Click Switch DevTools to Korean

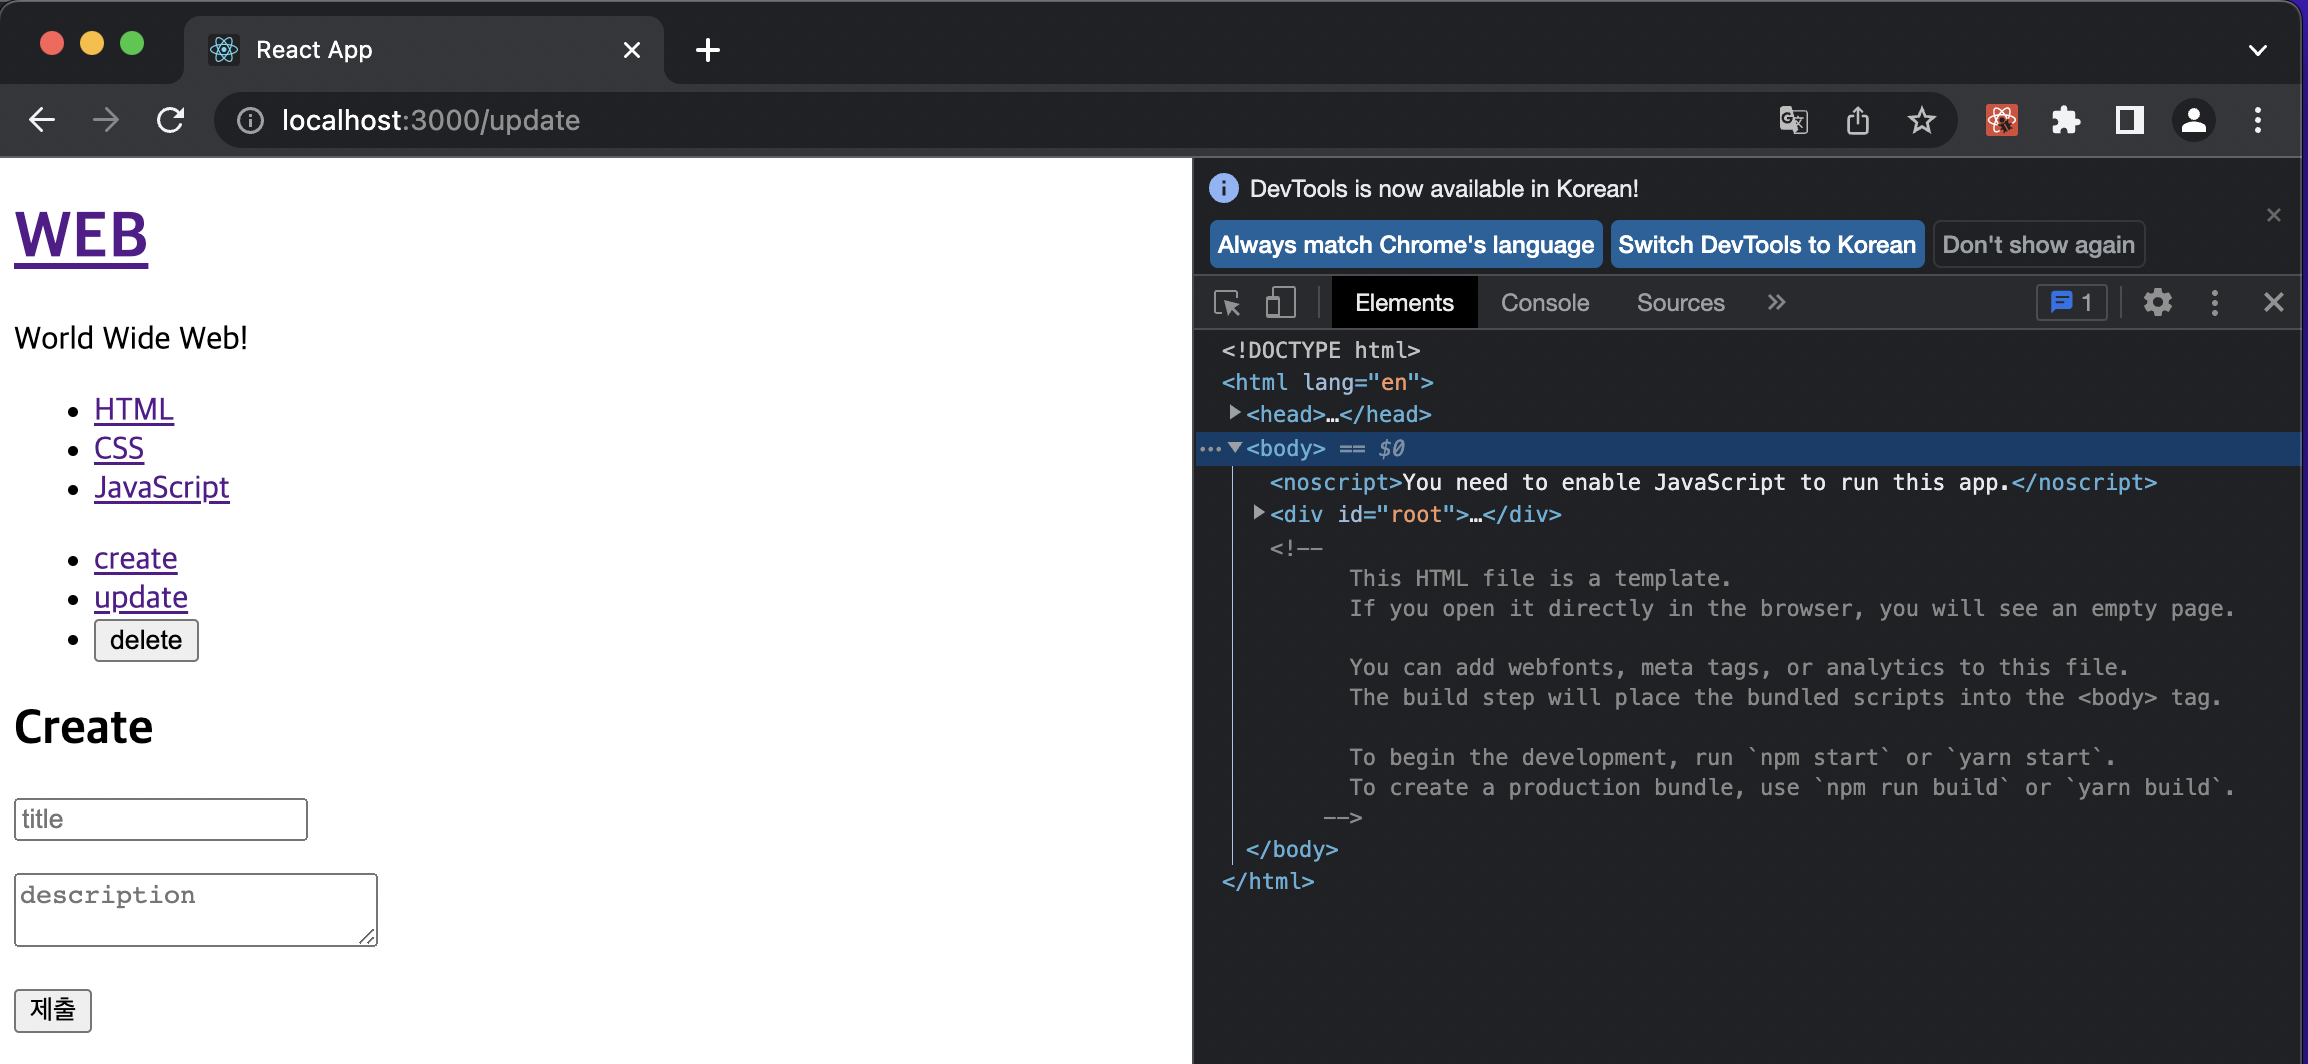click(1767, 245)
